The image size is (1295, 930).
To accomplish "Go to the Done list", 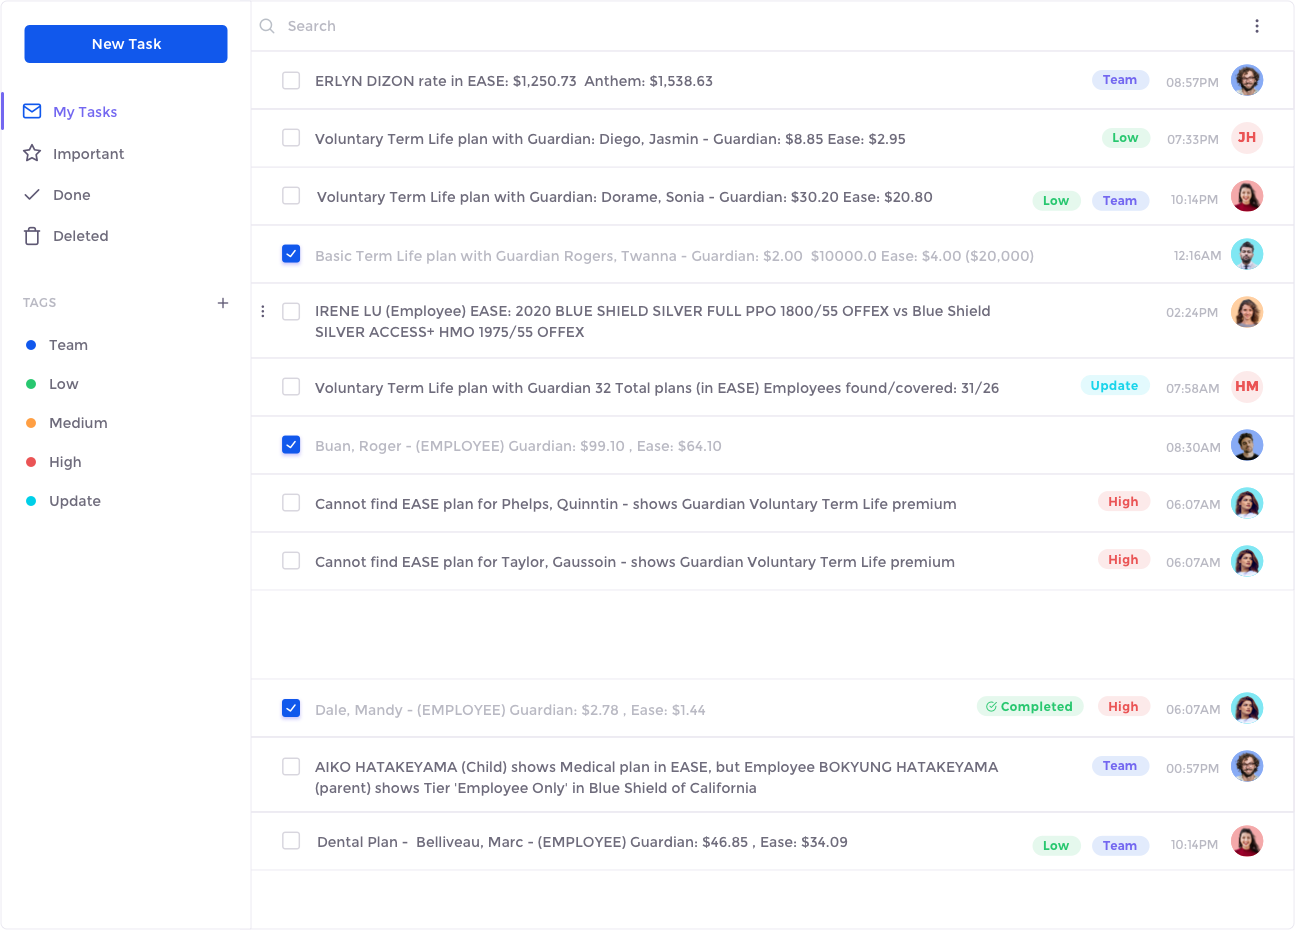I will click(72, 195).
